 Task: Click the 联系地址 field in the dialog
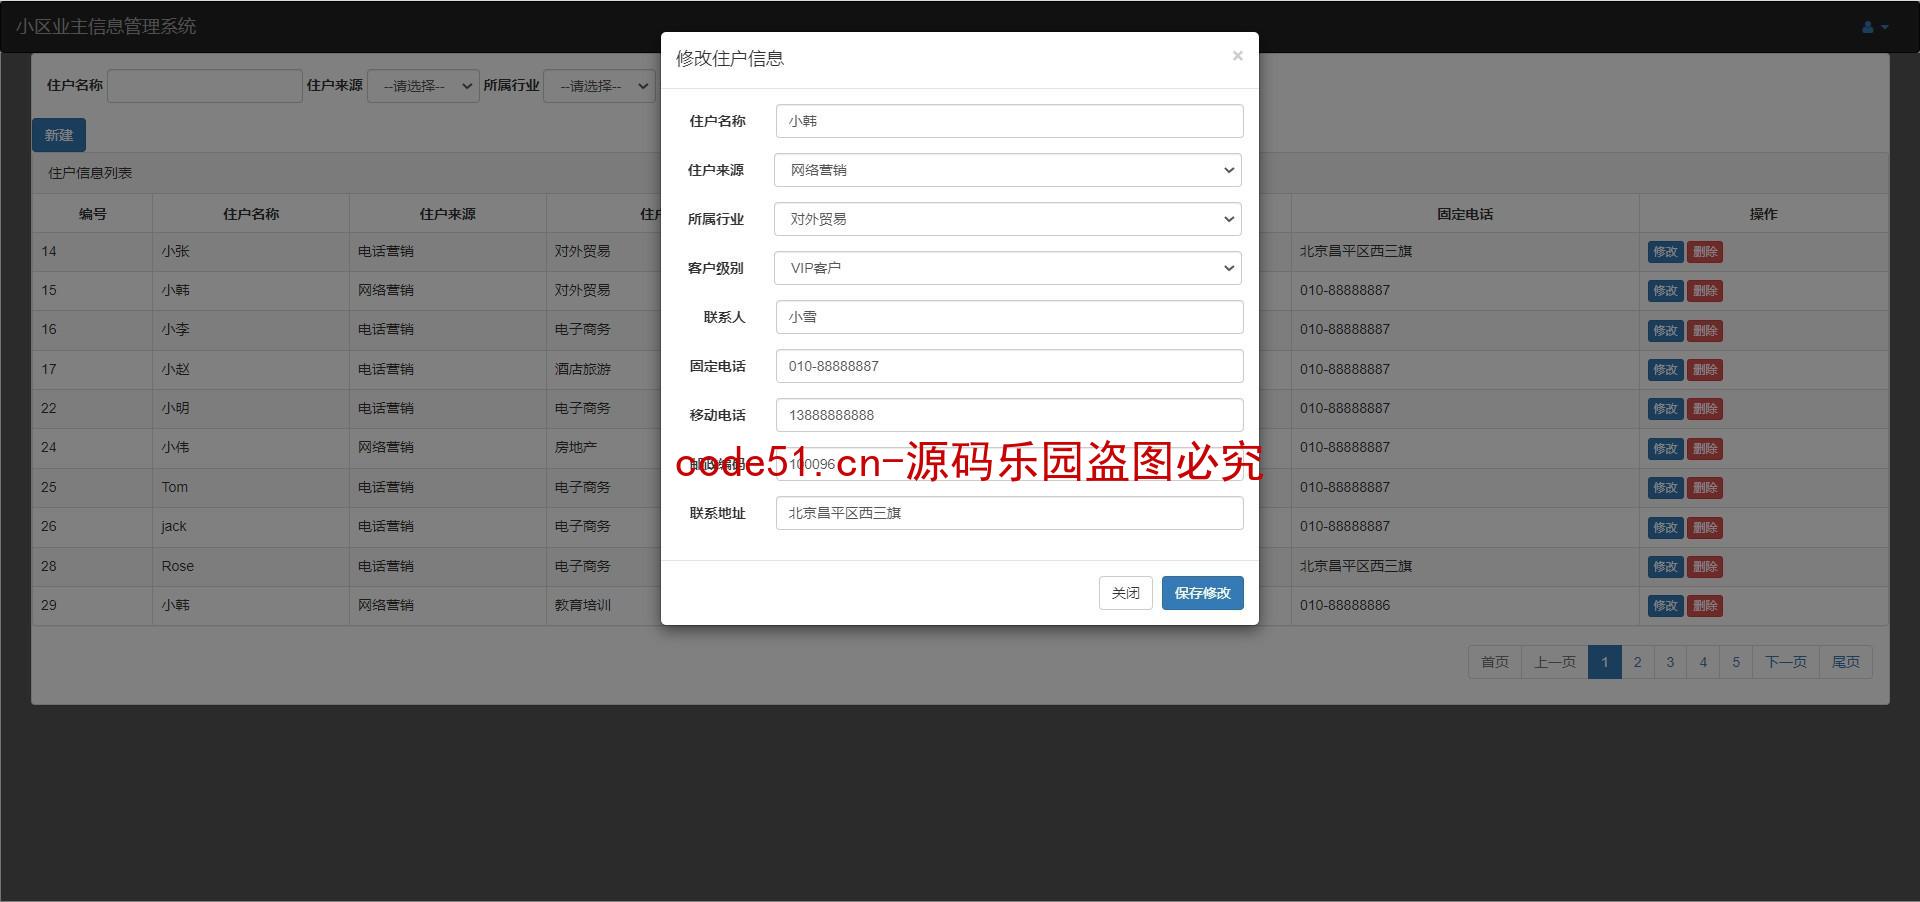[x=1009, y=513]
